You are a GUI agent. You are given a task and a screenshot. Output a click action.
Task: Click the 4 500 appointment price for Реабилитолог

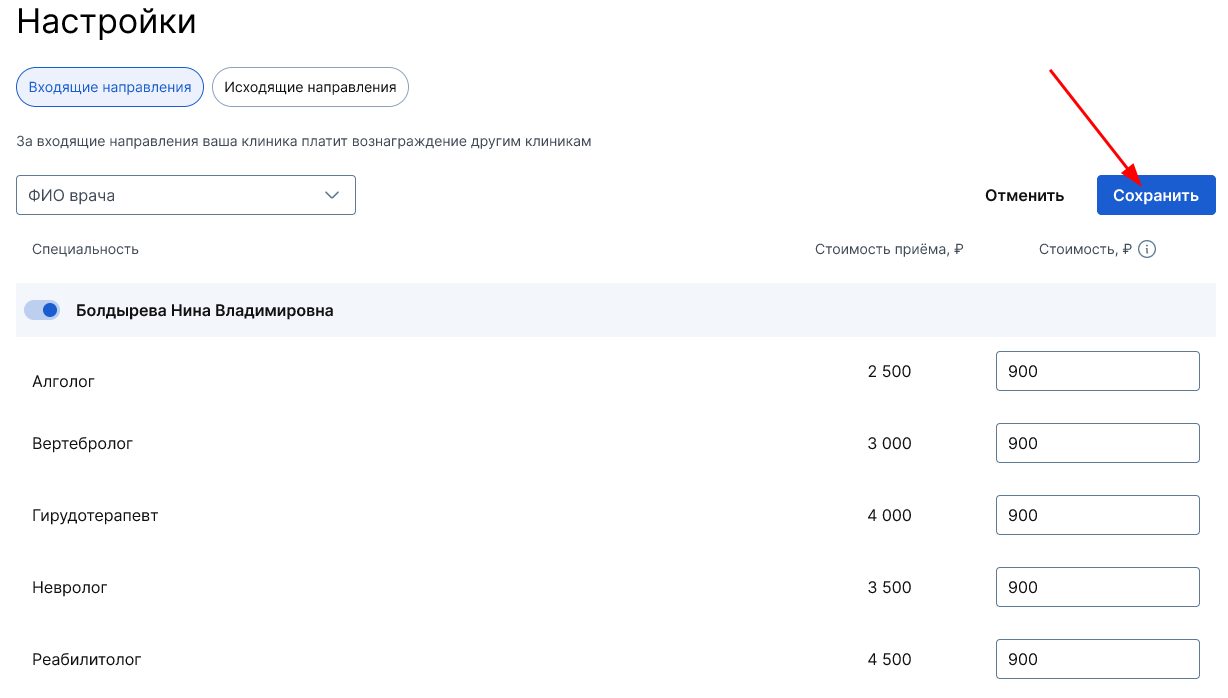[889, 659]
